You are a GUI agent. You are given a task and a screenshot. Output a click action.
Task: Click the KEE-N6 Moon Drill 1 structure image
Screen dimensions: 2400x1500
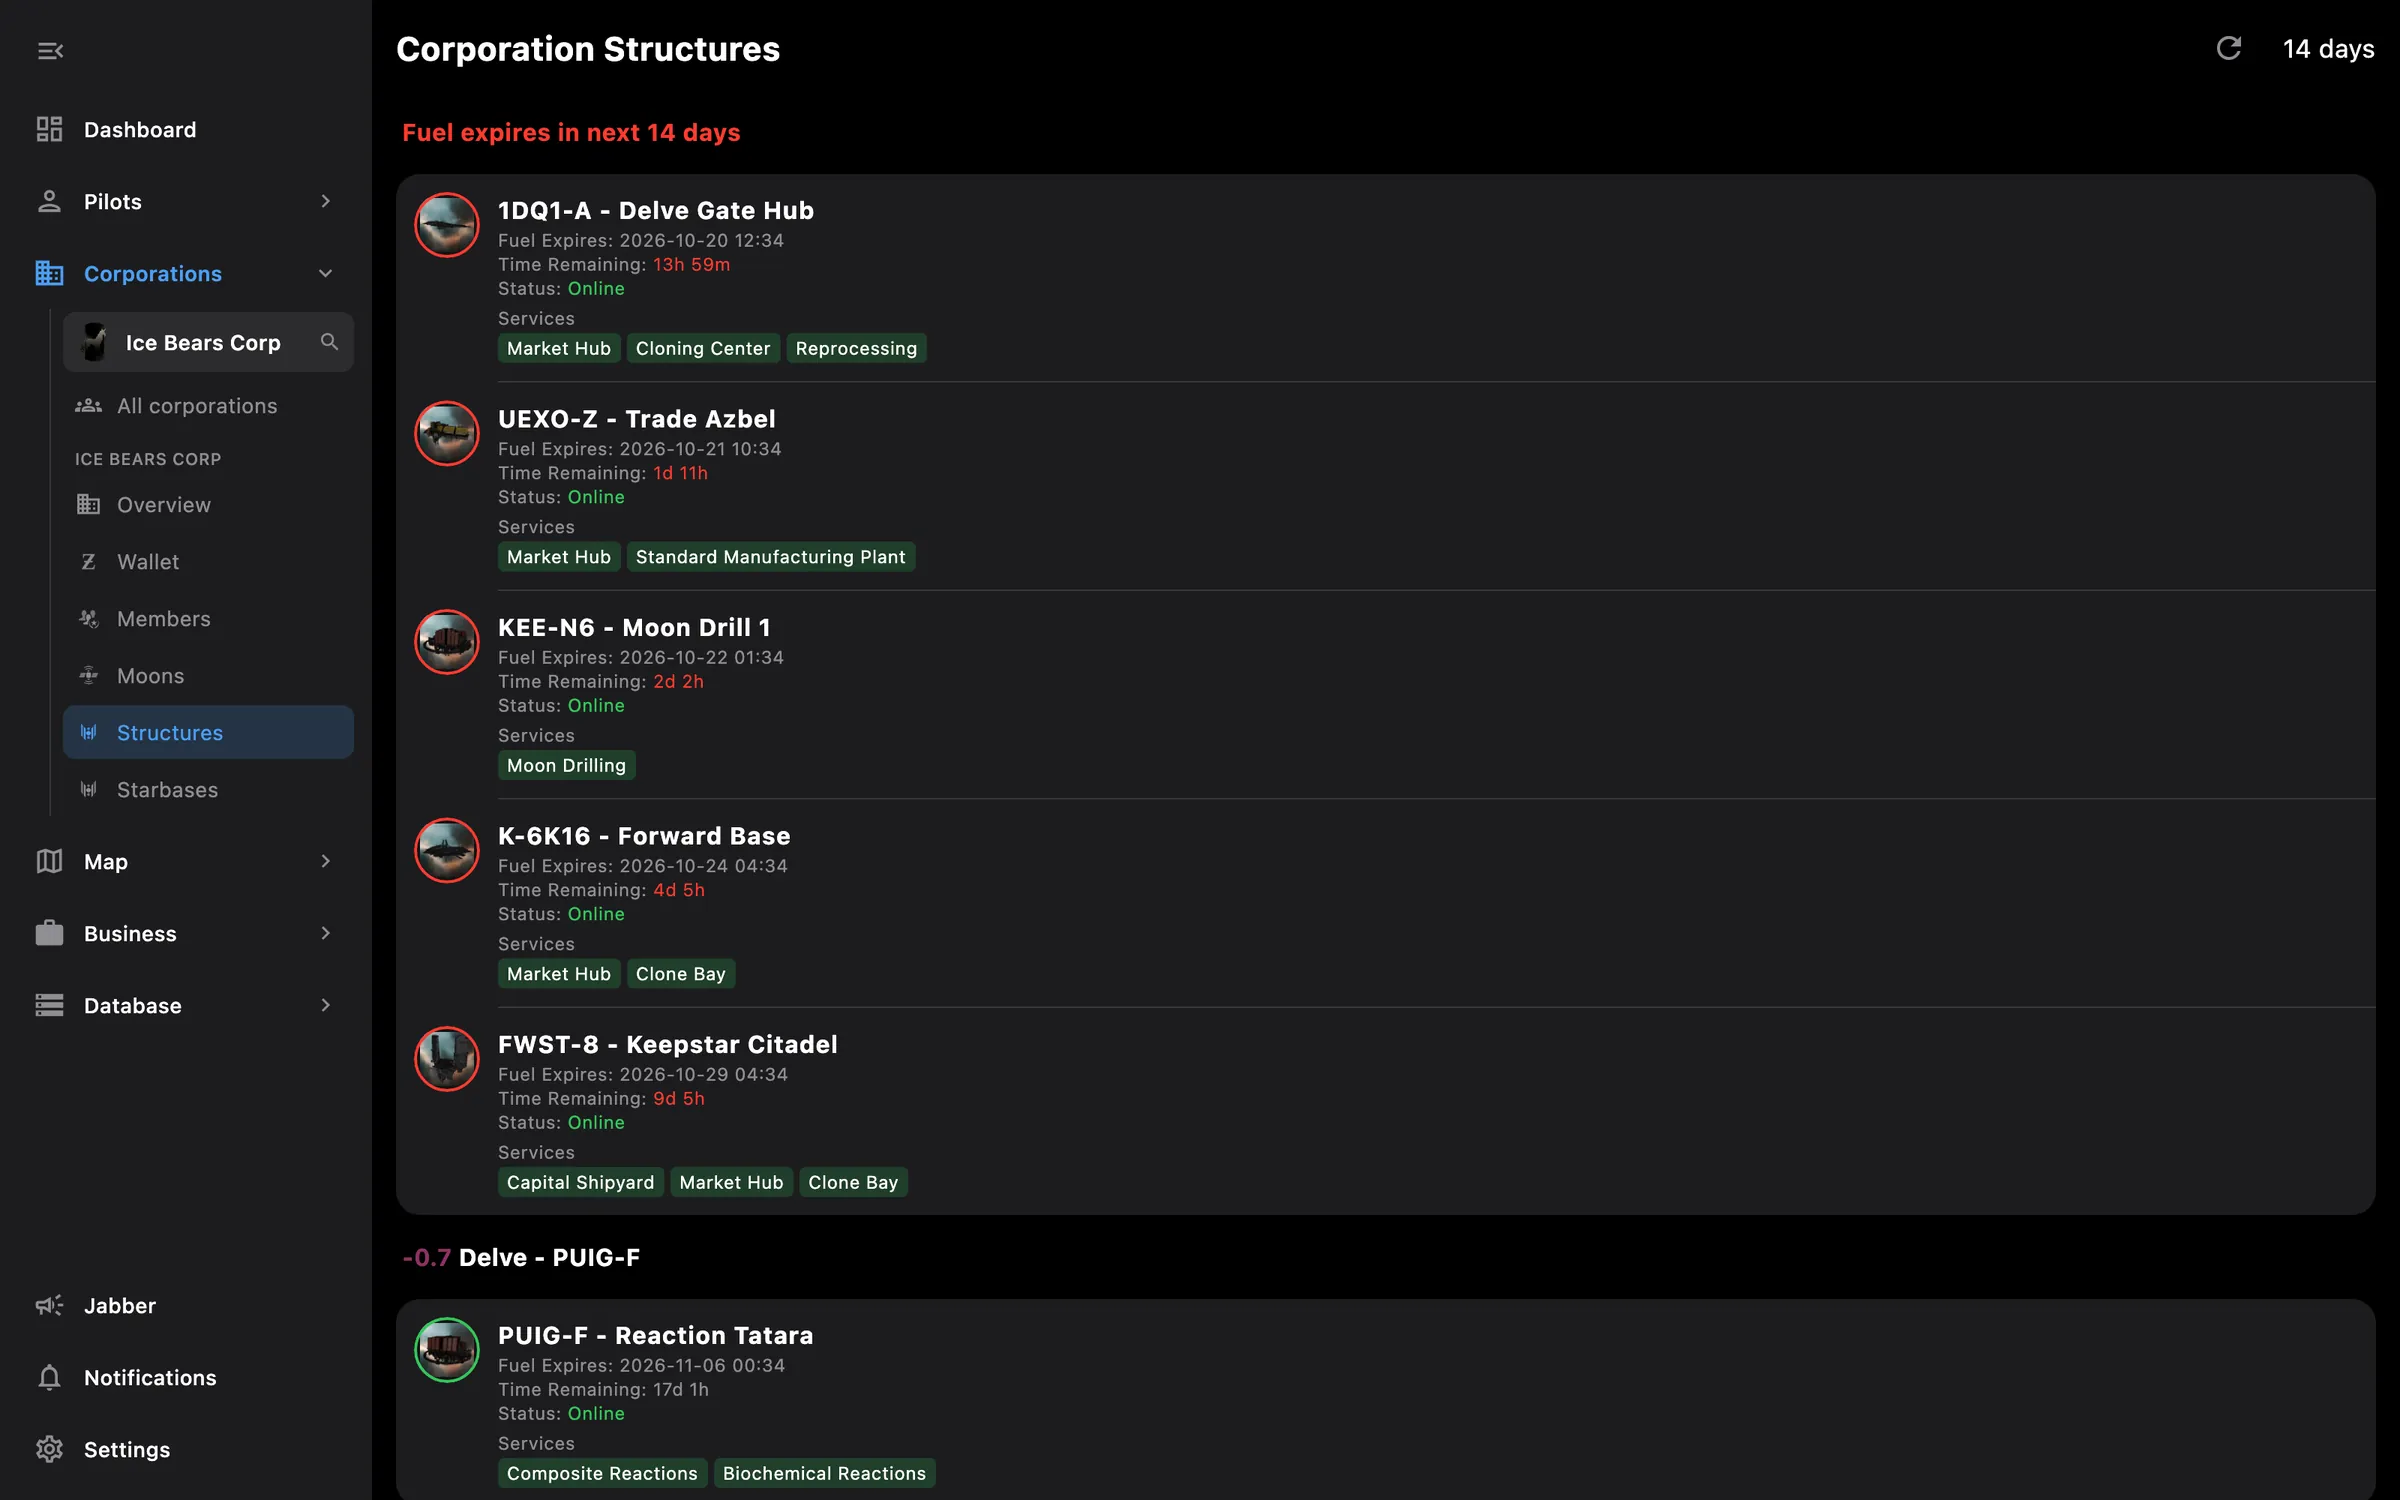click(x=447, y=642)
